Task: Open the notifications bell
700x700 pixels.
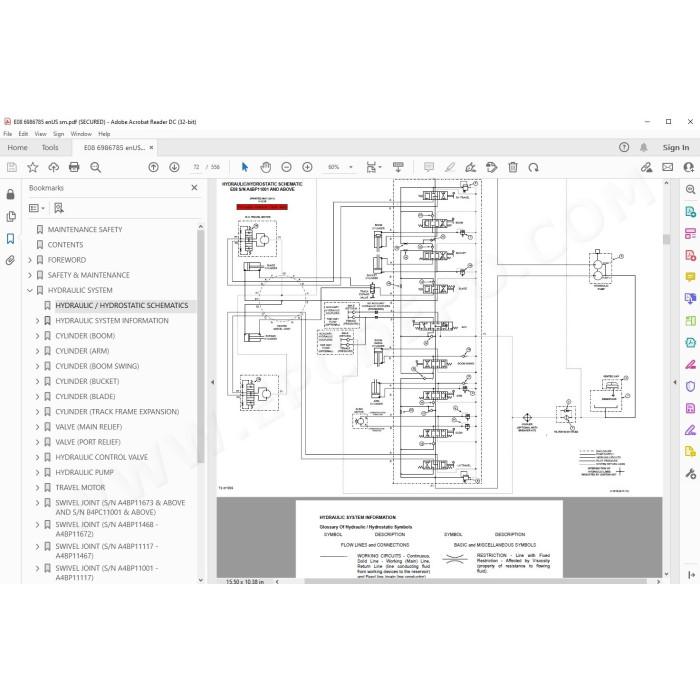Action: point(644,147)
